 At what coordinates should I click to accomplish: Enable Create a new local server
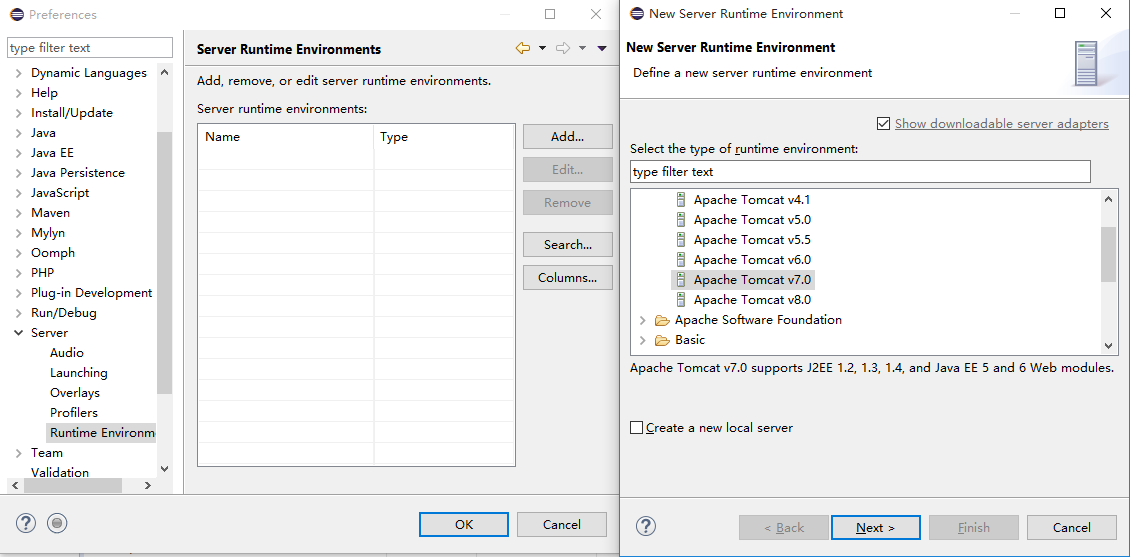click(636, 427)
